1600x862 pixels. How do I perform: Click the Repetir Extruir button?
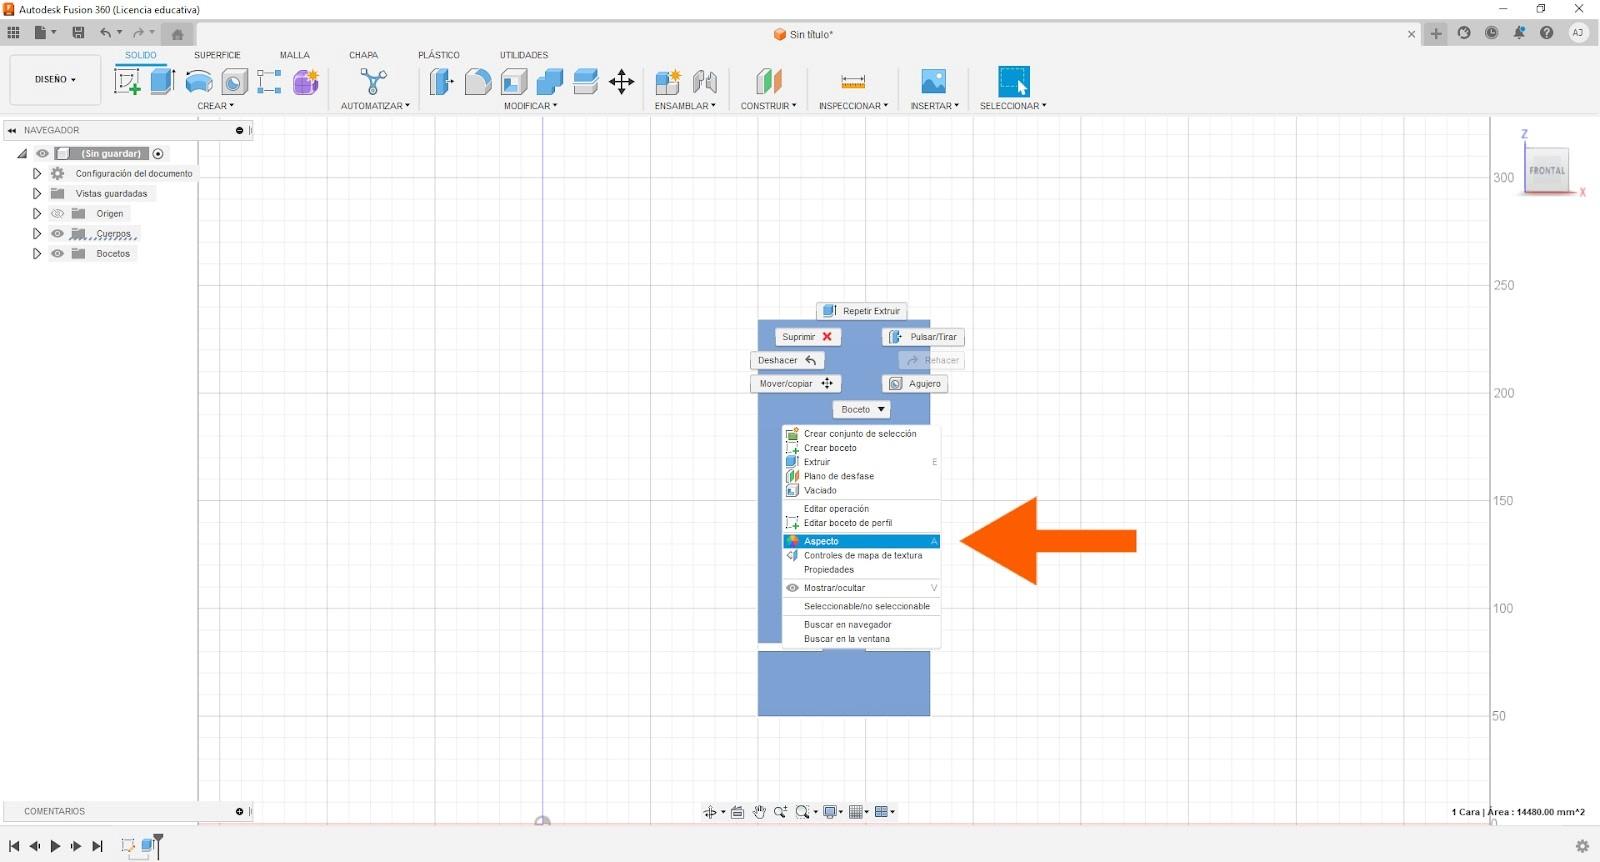click(861, 311)
